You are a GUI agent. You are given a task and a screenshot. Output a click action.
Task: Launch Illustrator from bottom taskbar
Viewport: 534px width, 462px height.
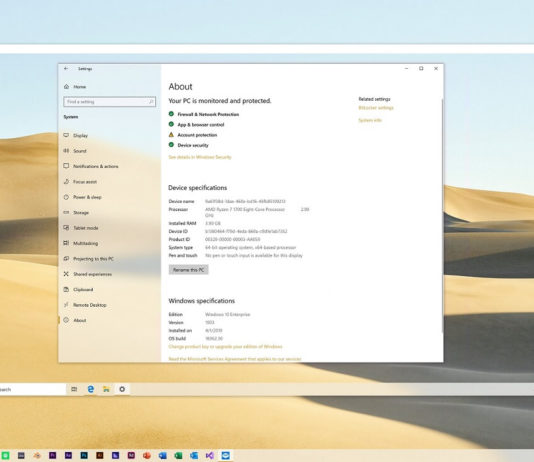[99, 455]
